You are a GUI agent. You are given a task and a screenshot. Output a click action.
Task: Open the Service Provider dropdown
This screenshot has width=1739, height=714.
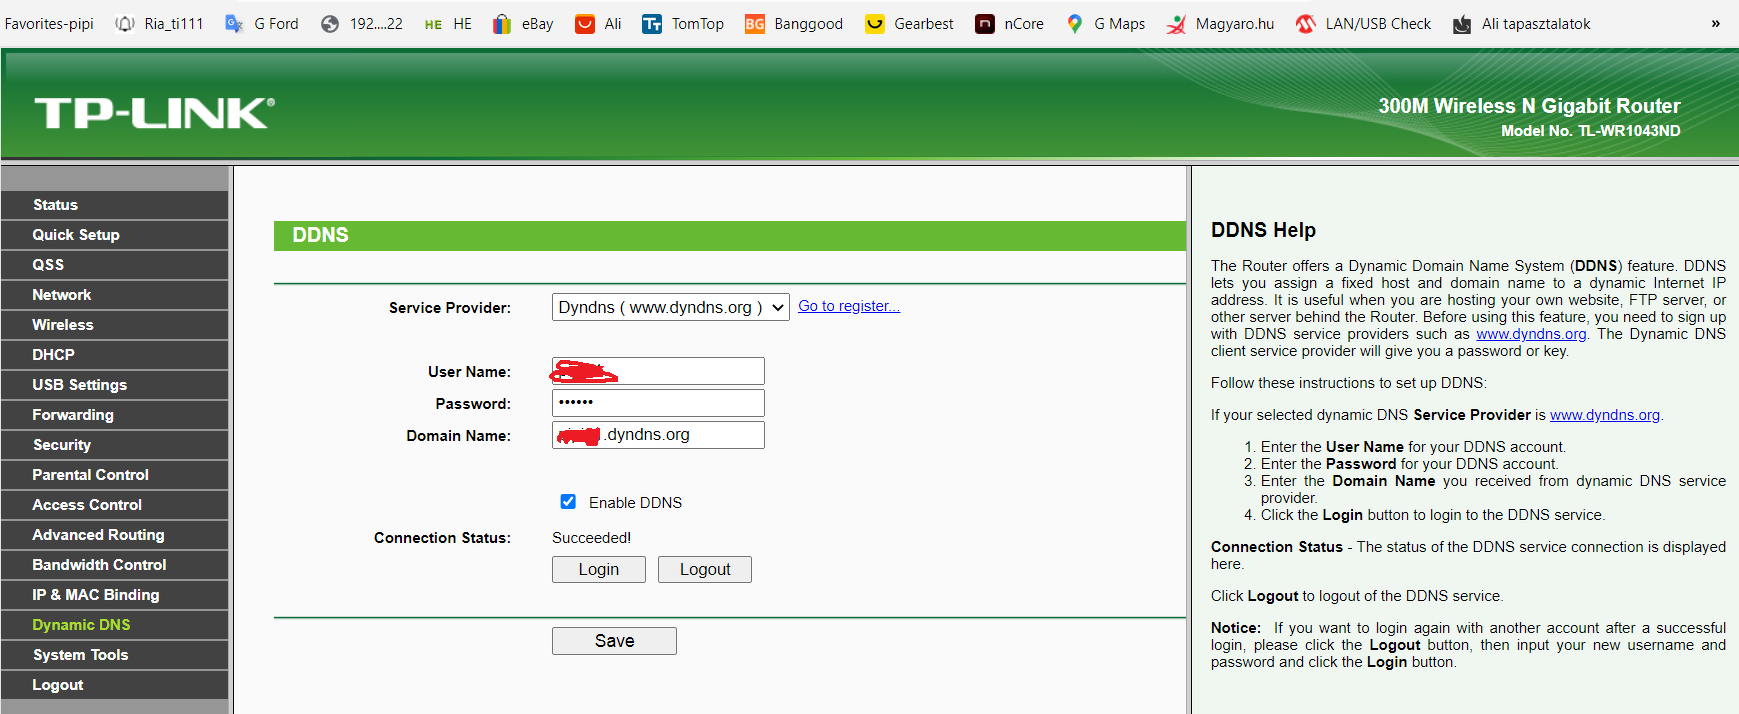(671, 307)
